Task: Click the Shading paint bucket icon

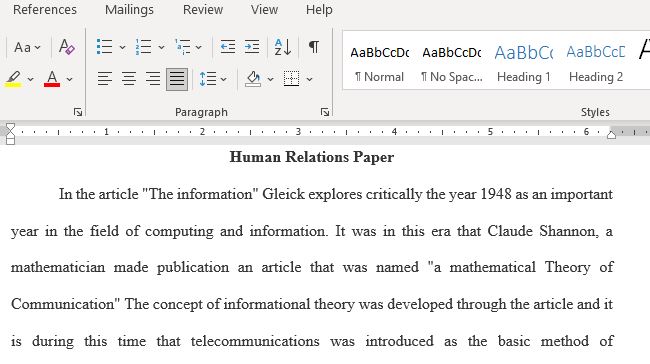Action: (x=253, y=79)
